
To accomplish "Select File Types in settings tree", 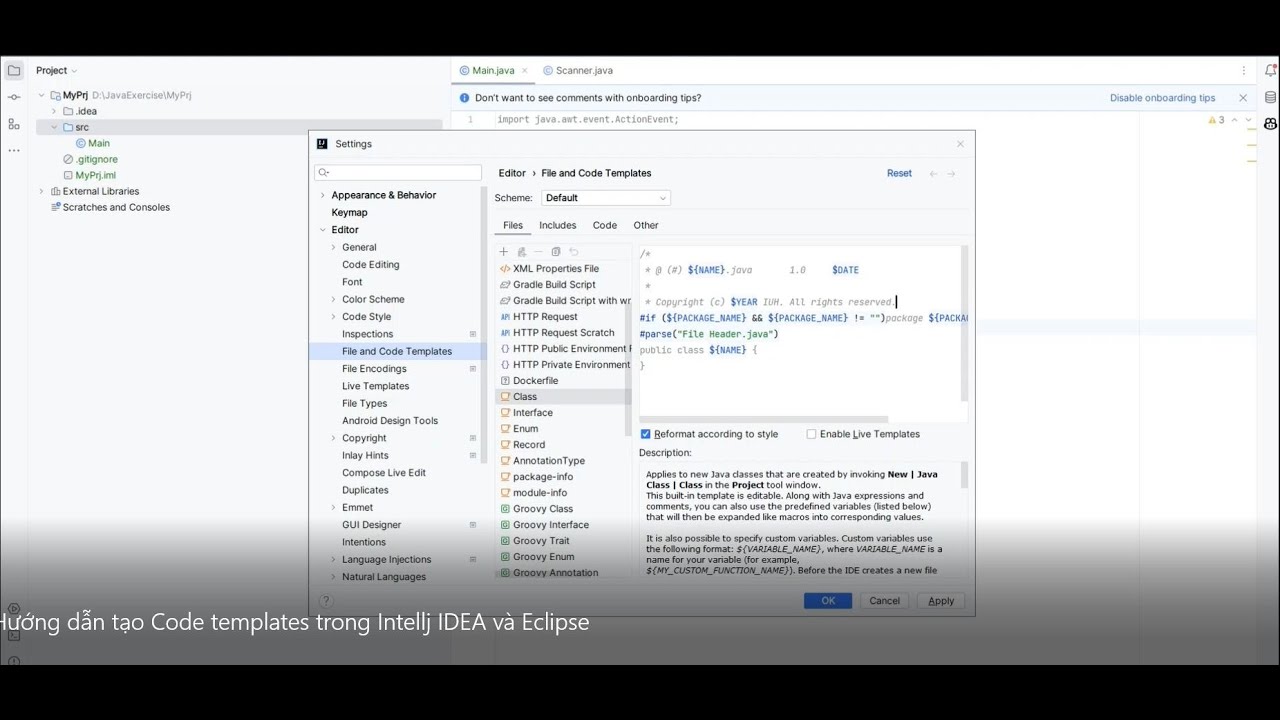I will click(364, 404).
